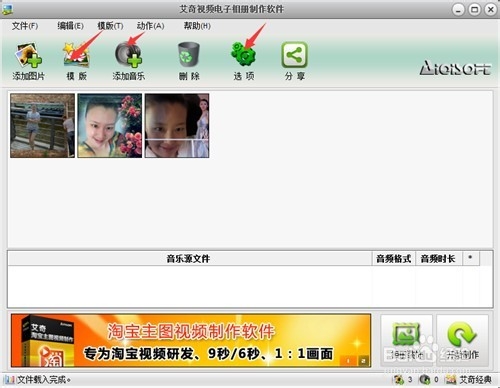Image resolution: width=500 pixels, height=388 pixels.
Task: Click the 音频格式 column header
Action: click(394, 259)
